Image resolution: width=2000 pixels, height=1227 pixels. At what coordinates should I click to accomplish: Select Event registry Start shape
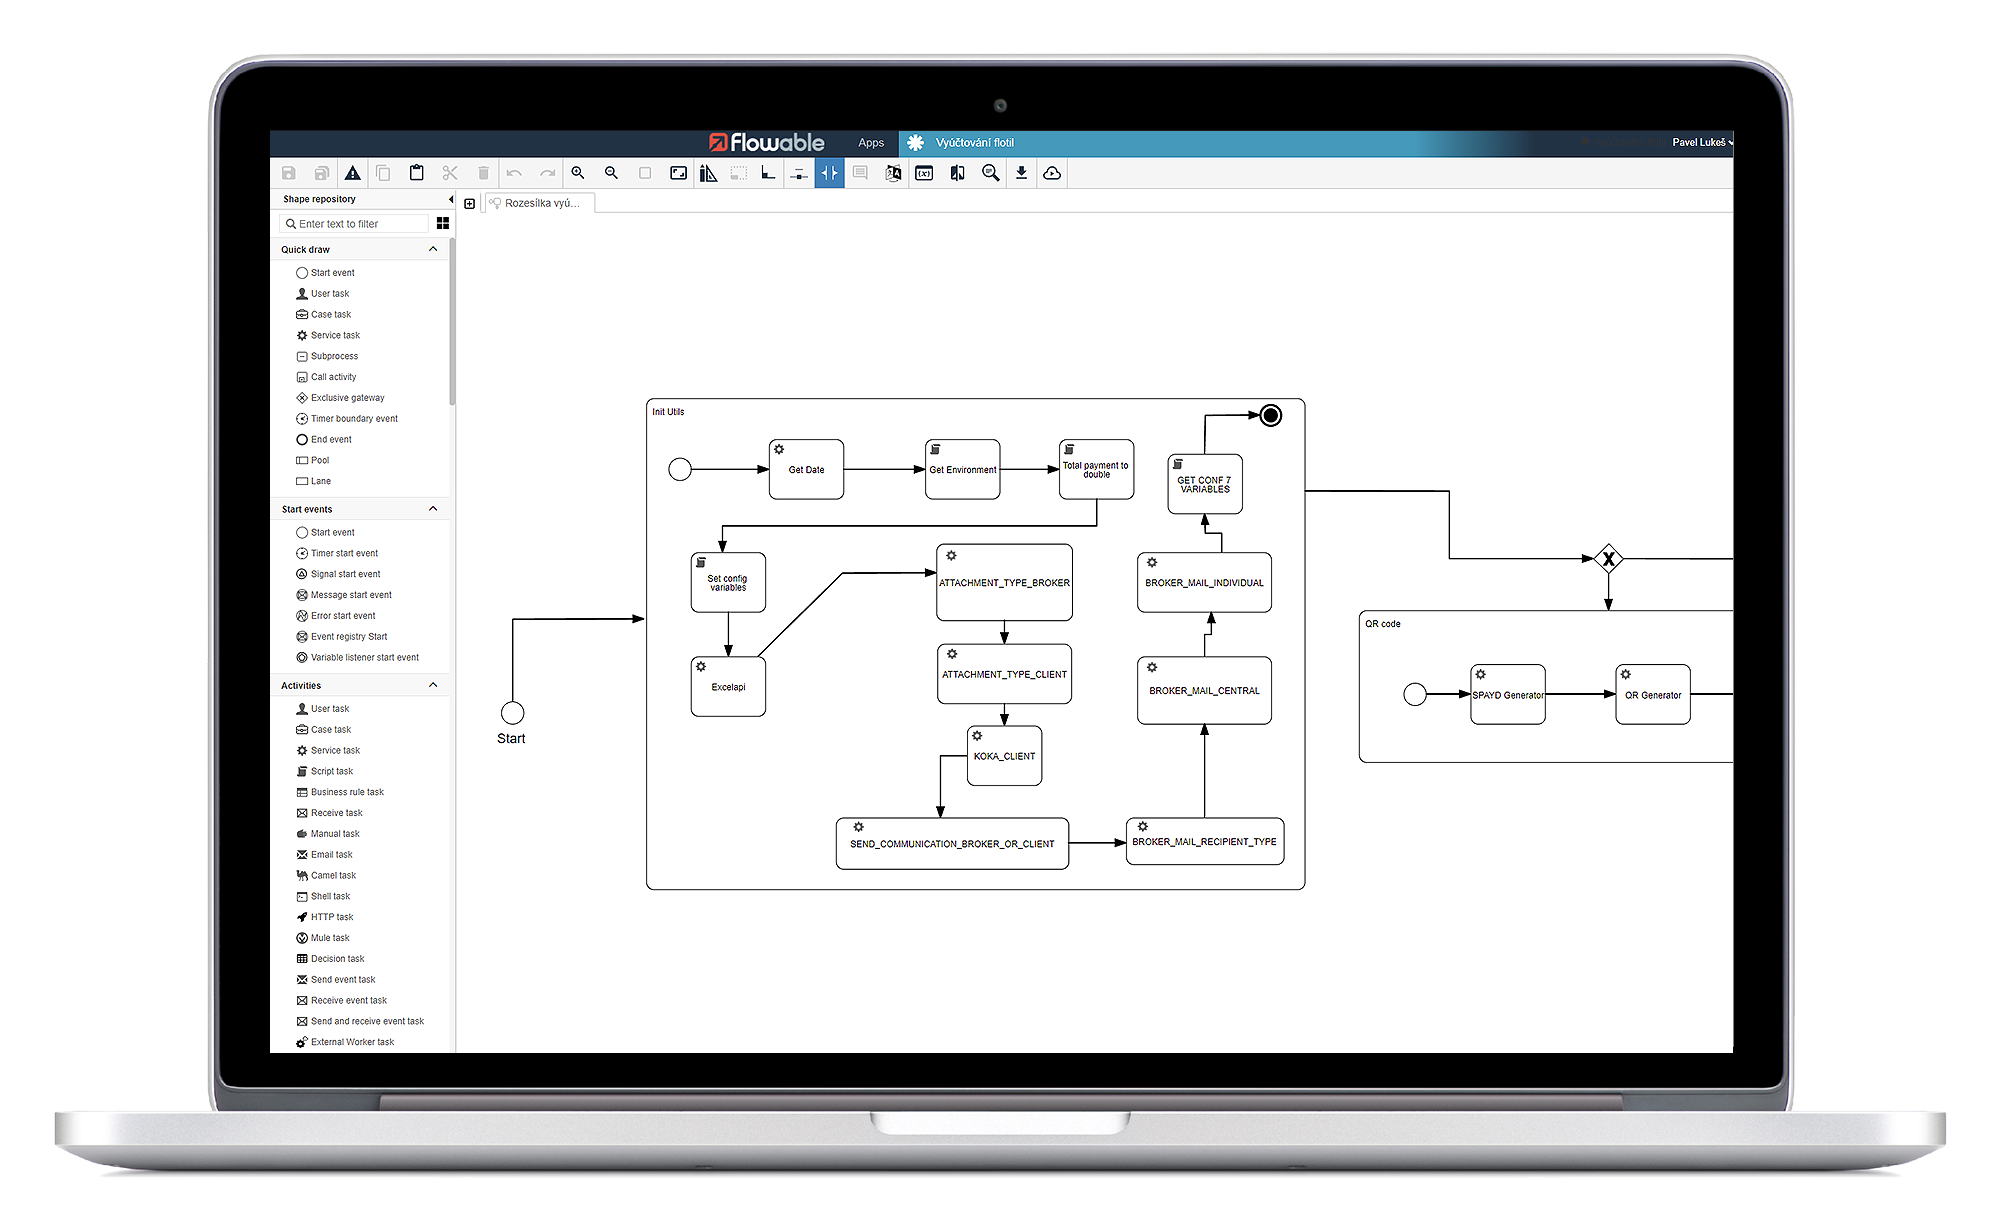click(x=341, y=637)
